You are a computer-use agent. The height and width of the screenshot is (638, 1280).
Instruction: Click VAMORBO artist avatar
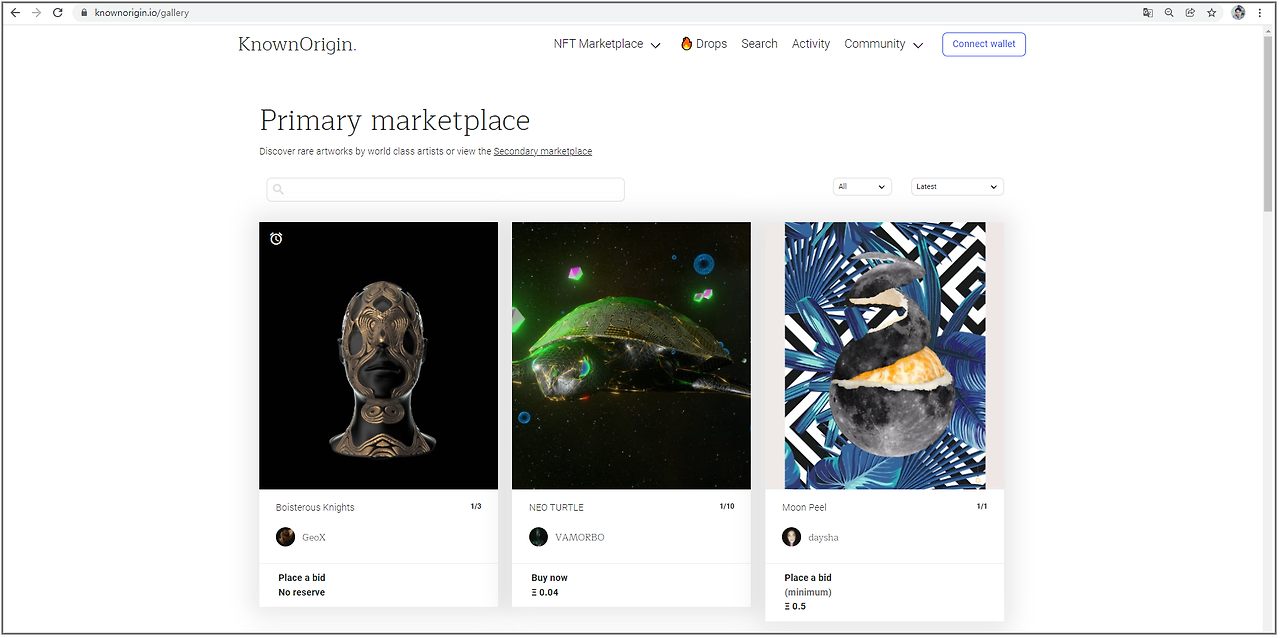[x=539, y=537]
